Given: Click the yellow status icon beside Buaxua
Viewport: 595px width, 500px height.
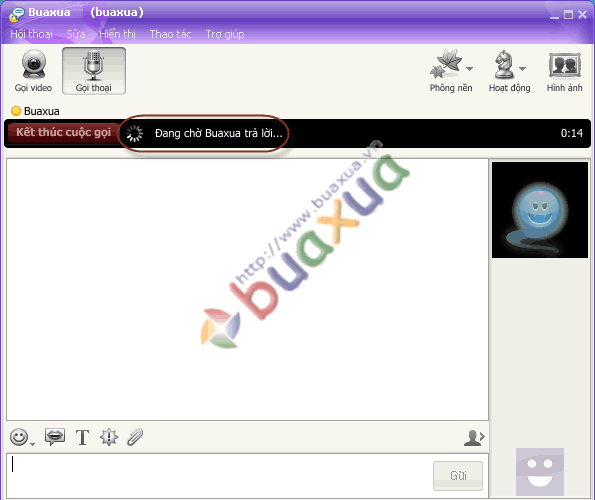Looking at the screenshot, I should (16, 111).
